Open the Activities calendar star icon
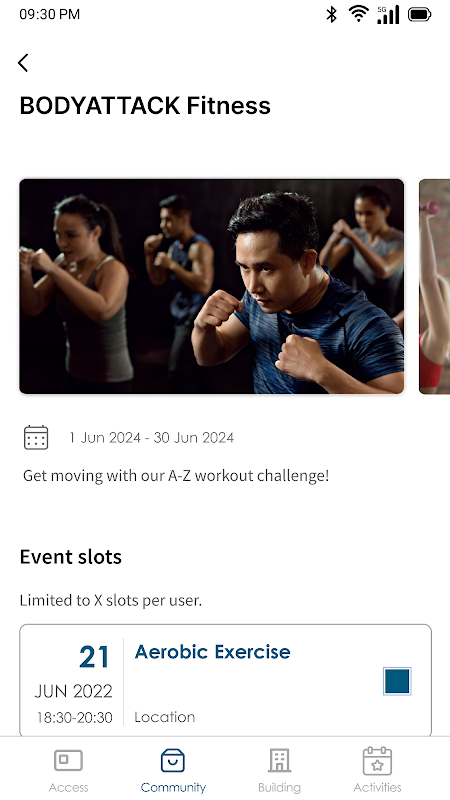The height and width of the screenshot is (800, 450). [x=378, y=761]
